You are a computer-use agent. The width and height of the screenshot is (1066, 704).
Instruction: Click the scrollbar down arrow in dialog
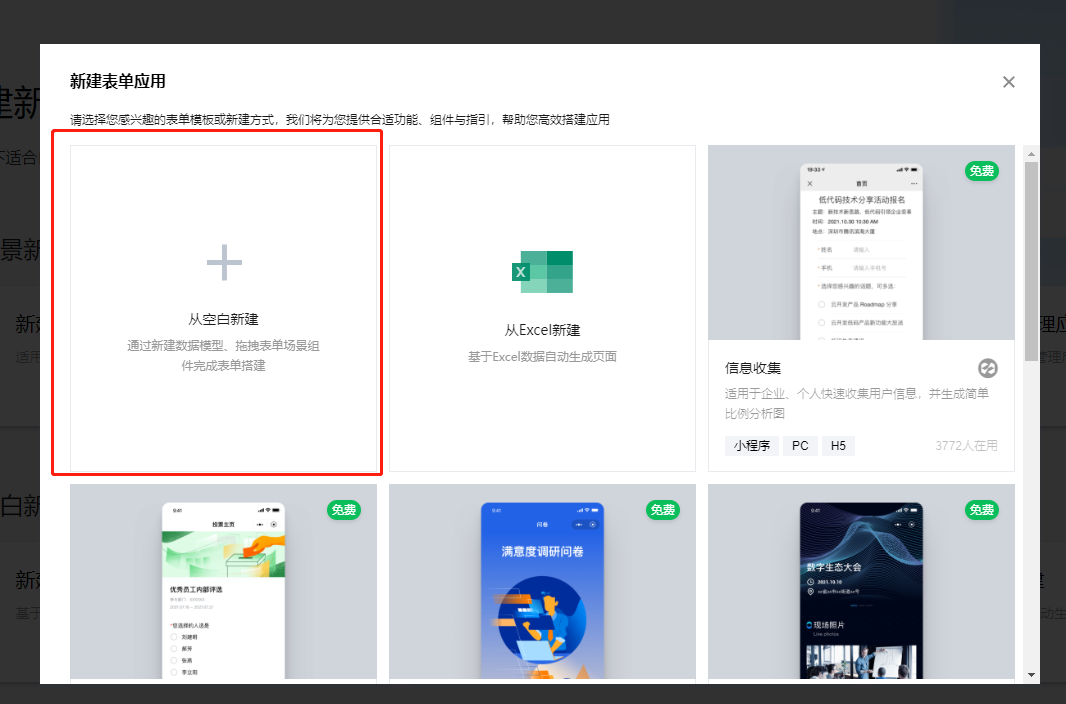(1031, 675)
